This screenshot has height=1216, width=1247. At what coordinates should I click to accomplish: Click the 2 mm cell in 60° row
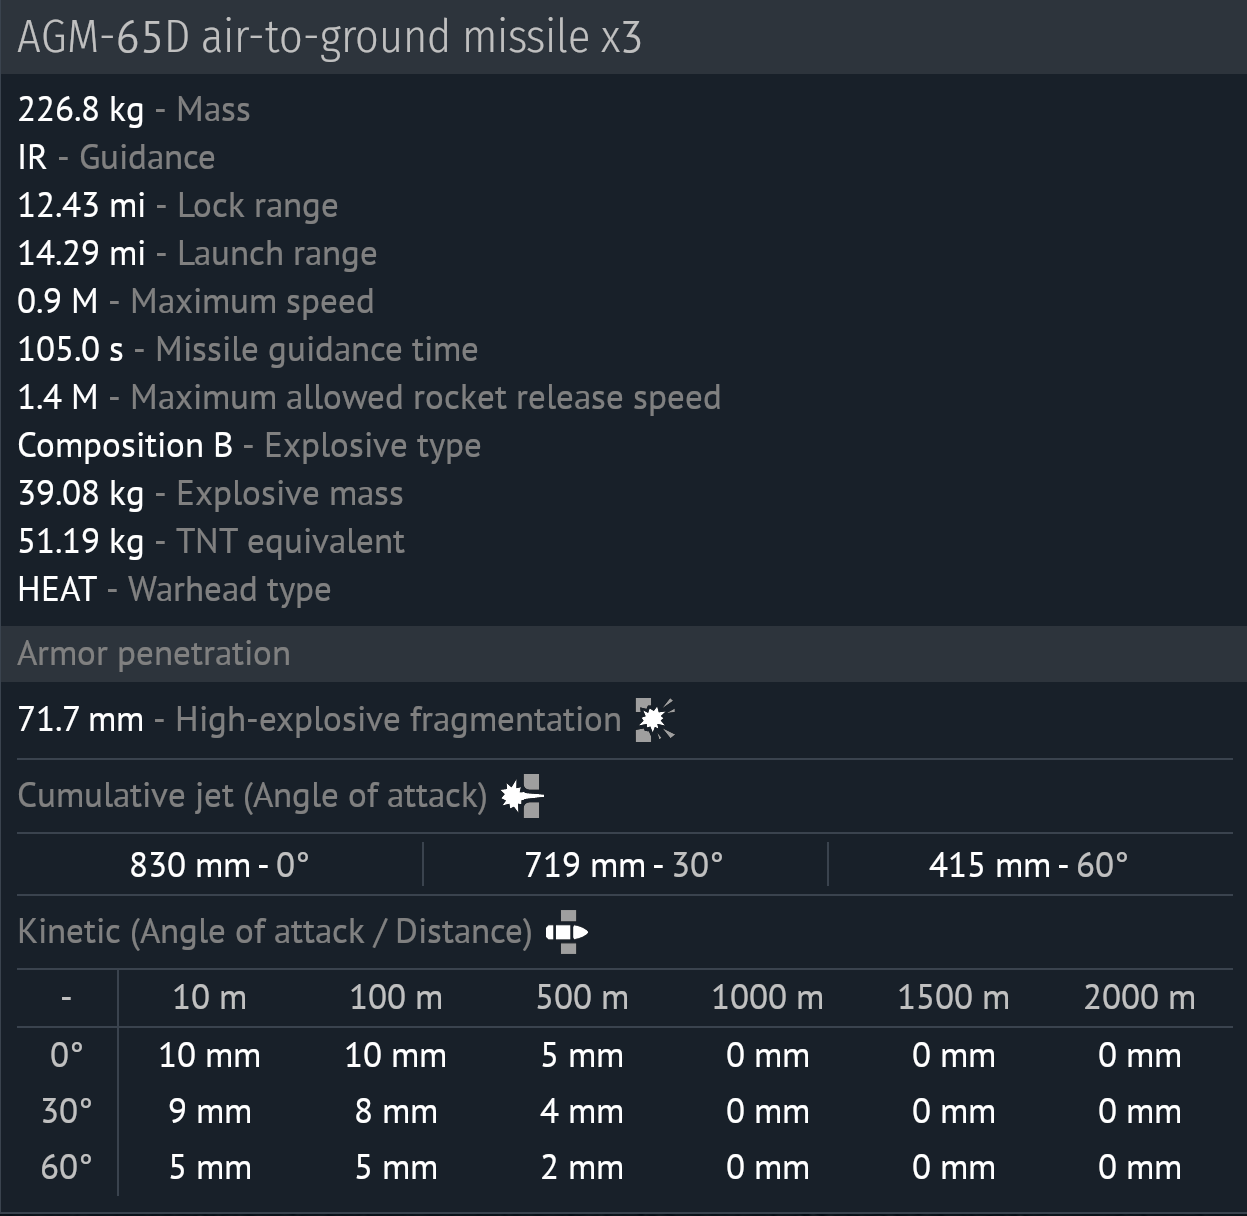(x=582, y=1167)
